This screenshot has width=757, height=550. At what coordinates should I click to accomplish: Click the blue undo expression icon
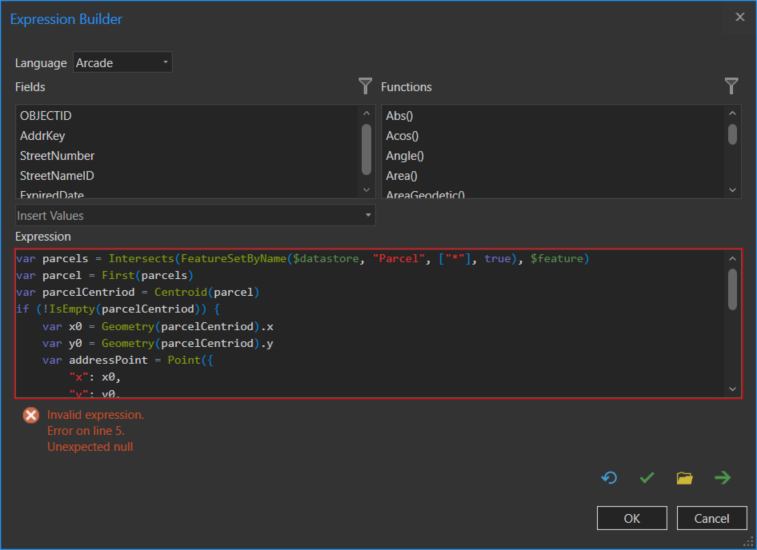[x=609, y=478]
